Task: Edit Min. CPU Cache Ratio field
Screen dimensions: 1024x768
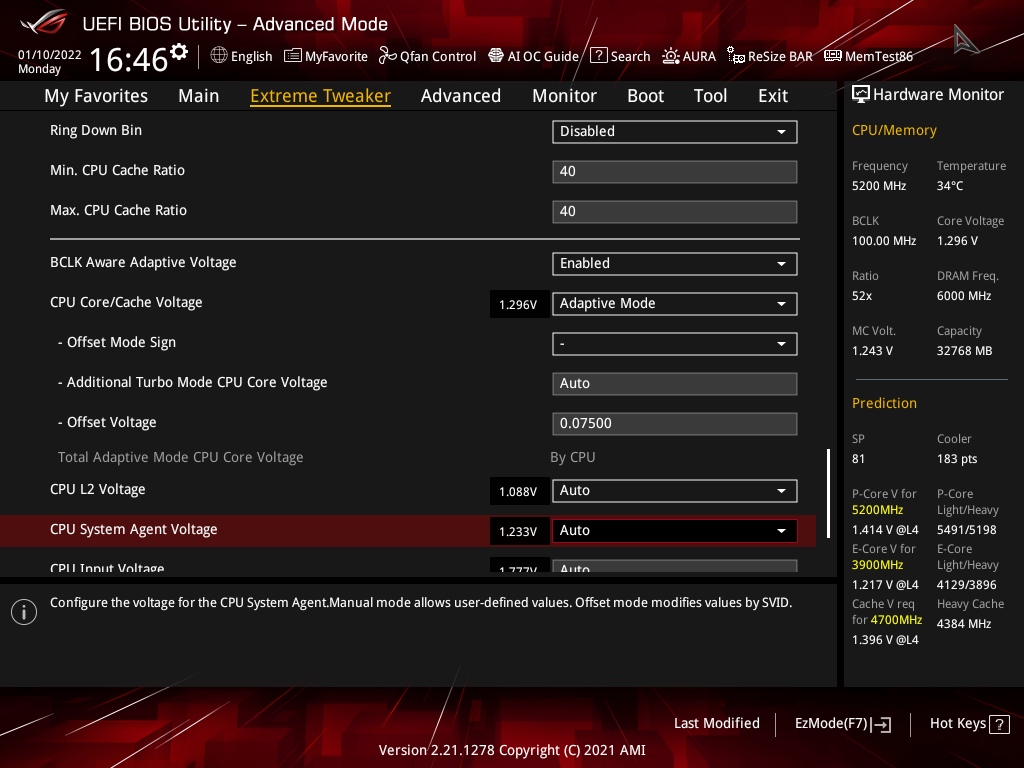Action: pos(675,172)
